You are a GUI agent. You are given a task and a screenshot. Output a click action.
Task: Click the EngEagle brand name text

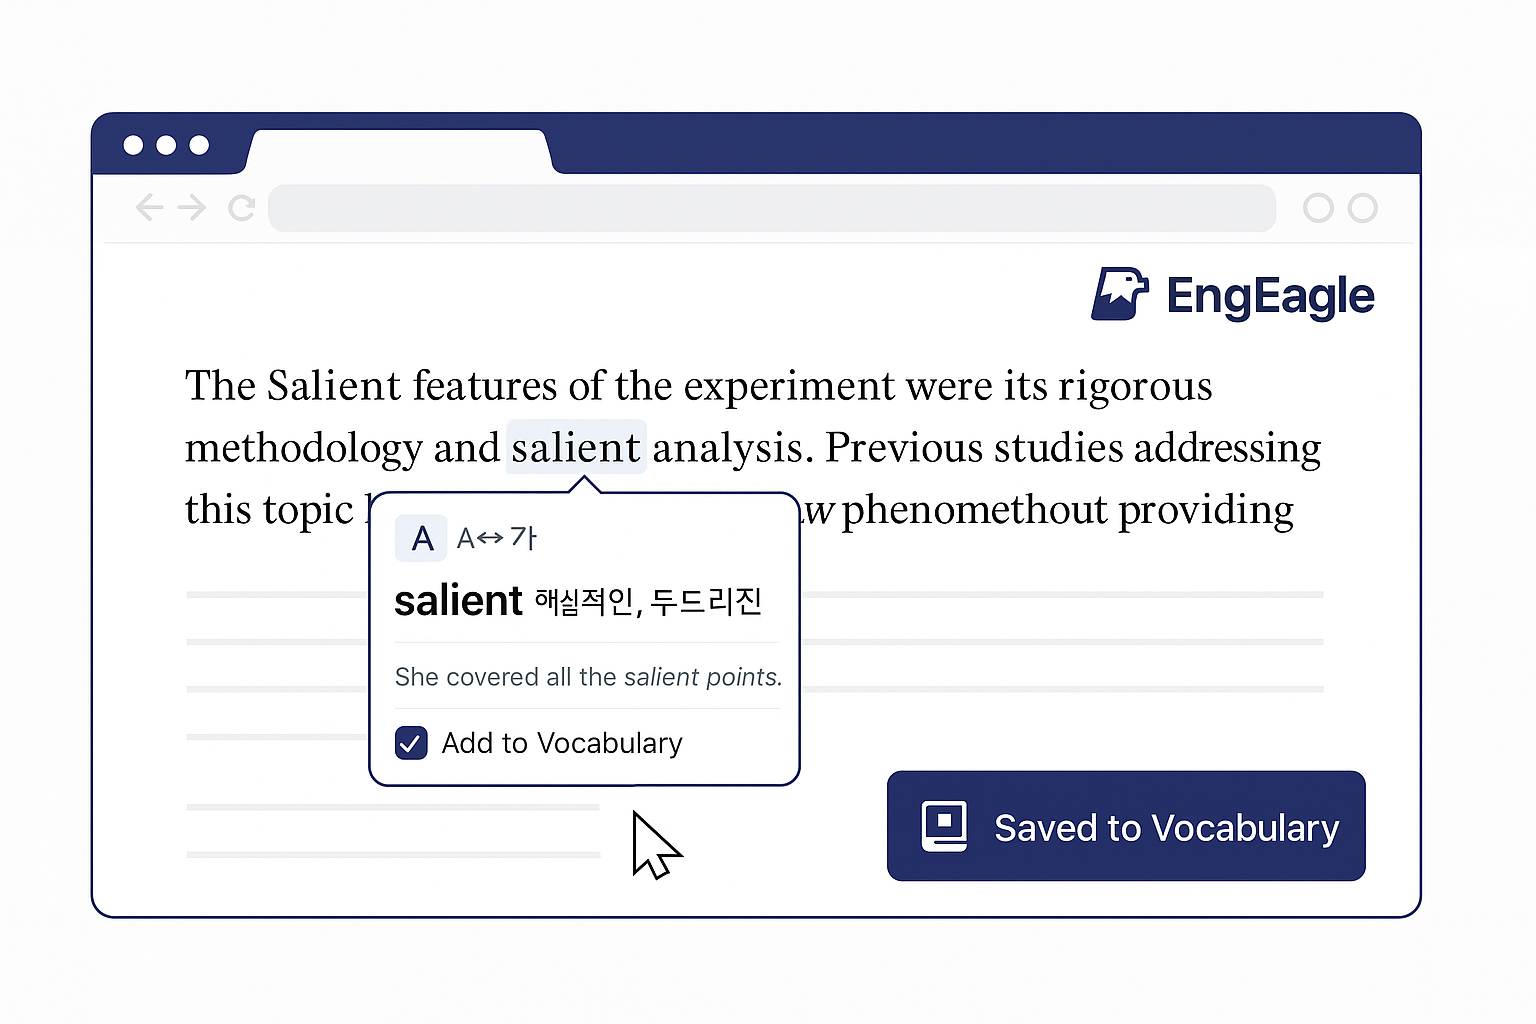coord(1270,296)
